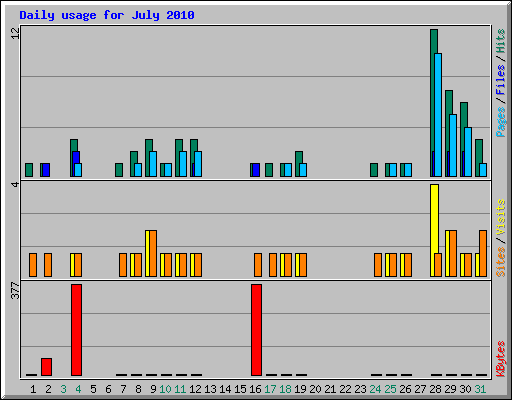Select the orange Sites bar for day 1
512x400 pixels.
(33, 265)
